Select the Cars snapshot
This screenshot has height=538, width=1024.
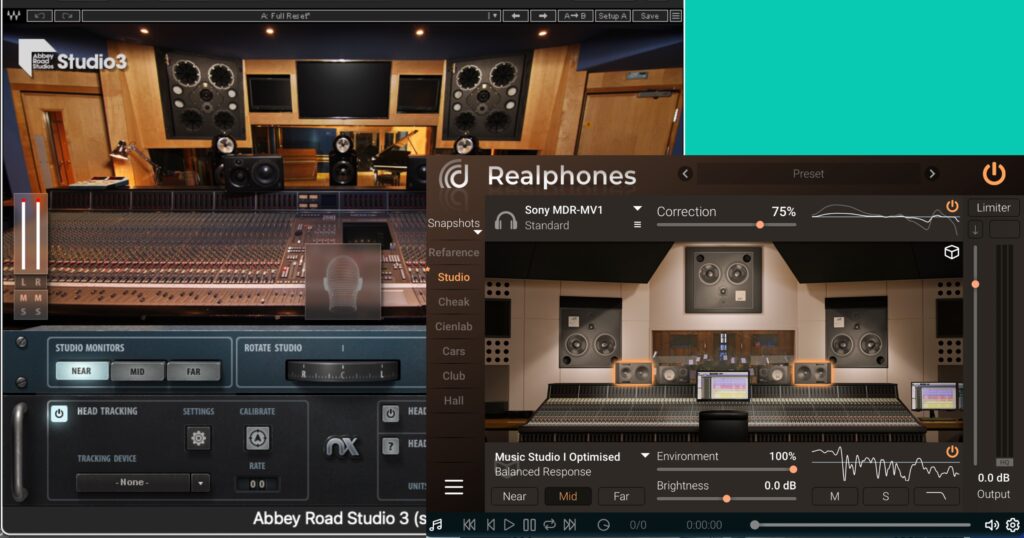coord(454,351)
